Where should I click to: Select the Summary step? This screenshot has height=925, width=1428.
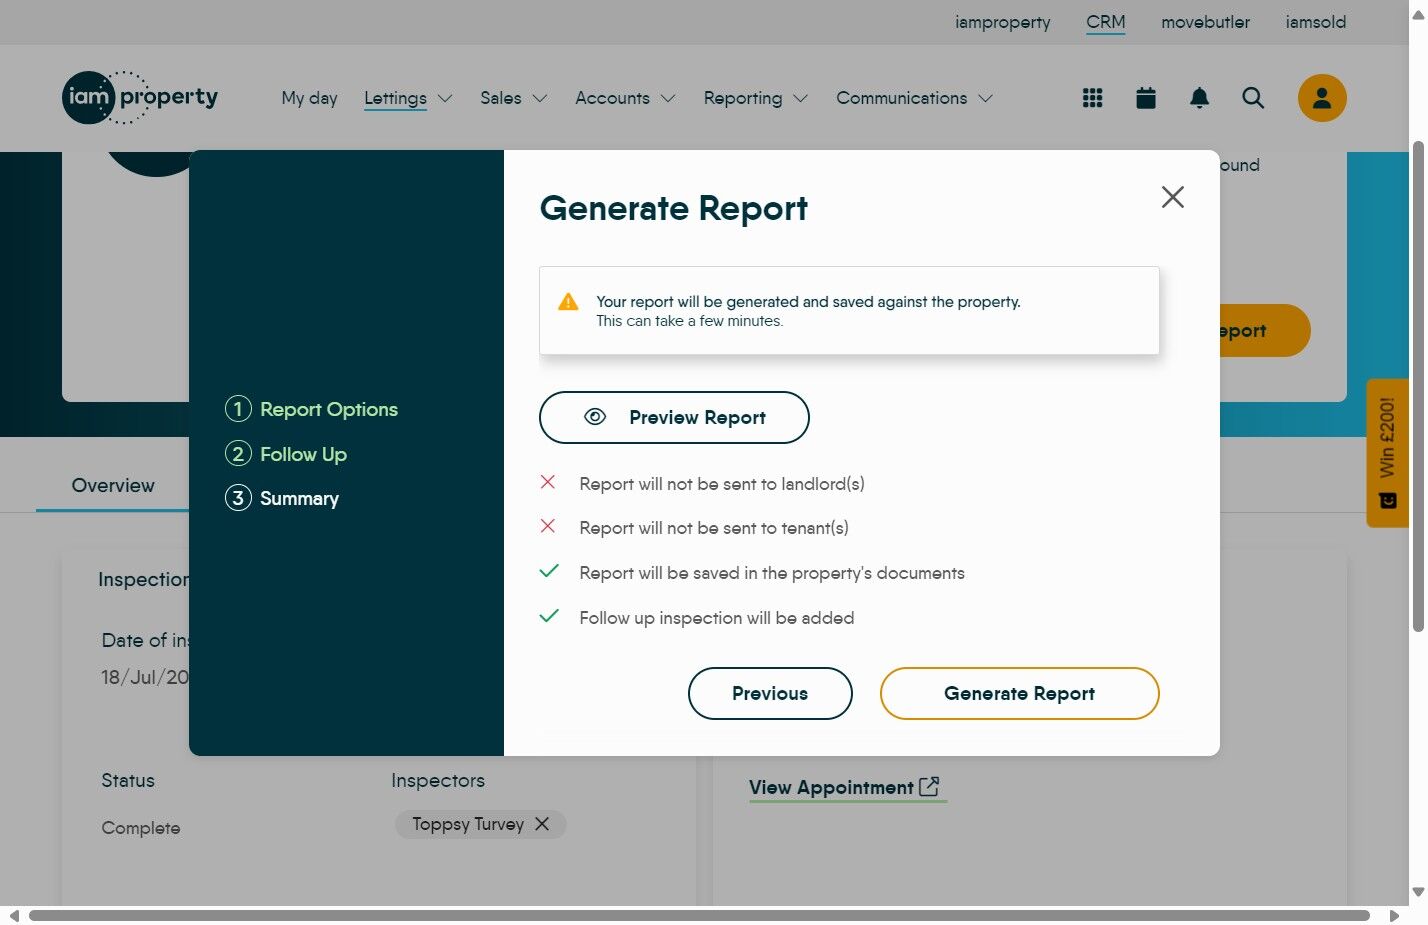tap(299, 498)
